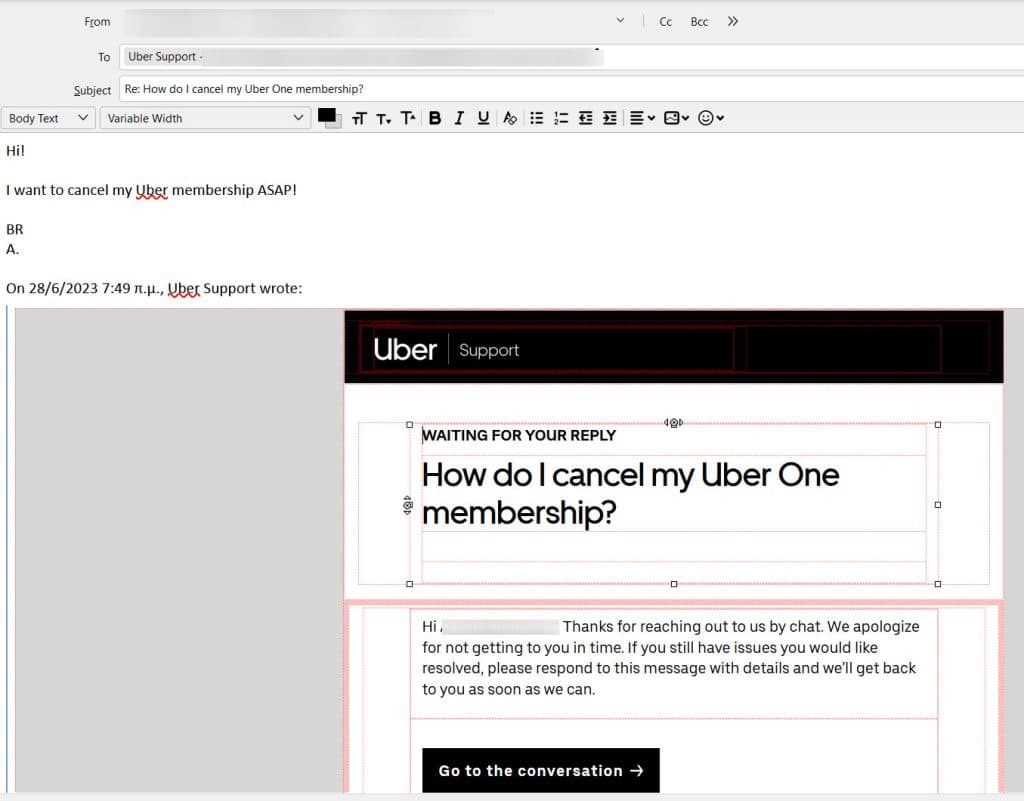Indent the text
Image resolution: width=1024 pixels, height=801 pixels.
coord(610,118)
